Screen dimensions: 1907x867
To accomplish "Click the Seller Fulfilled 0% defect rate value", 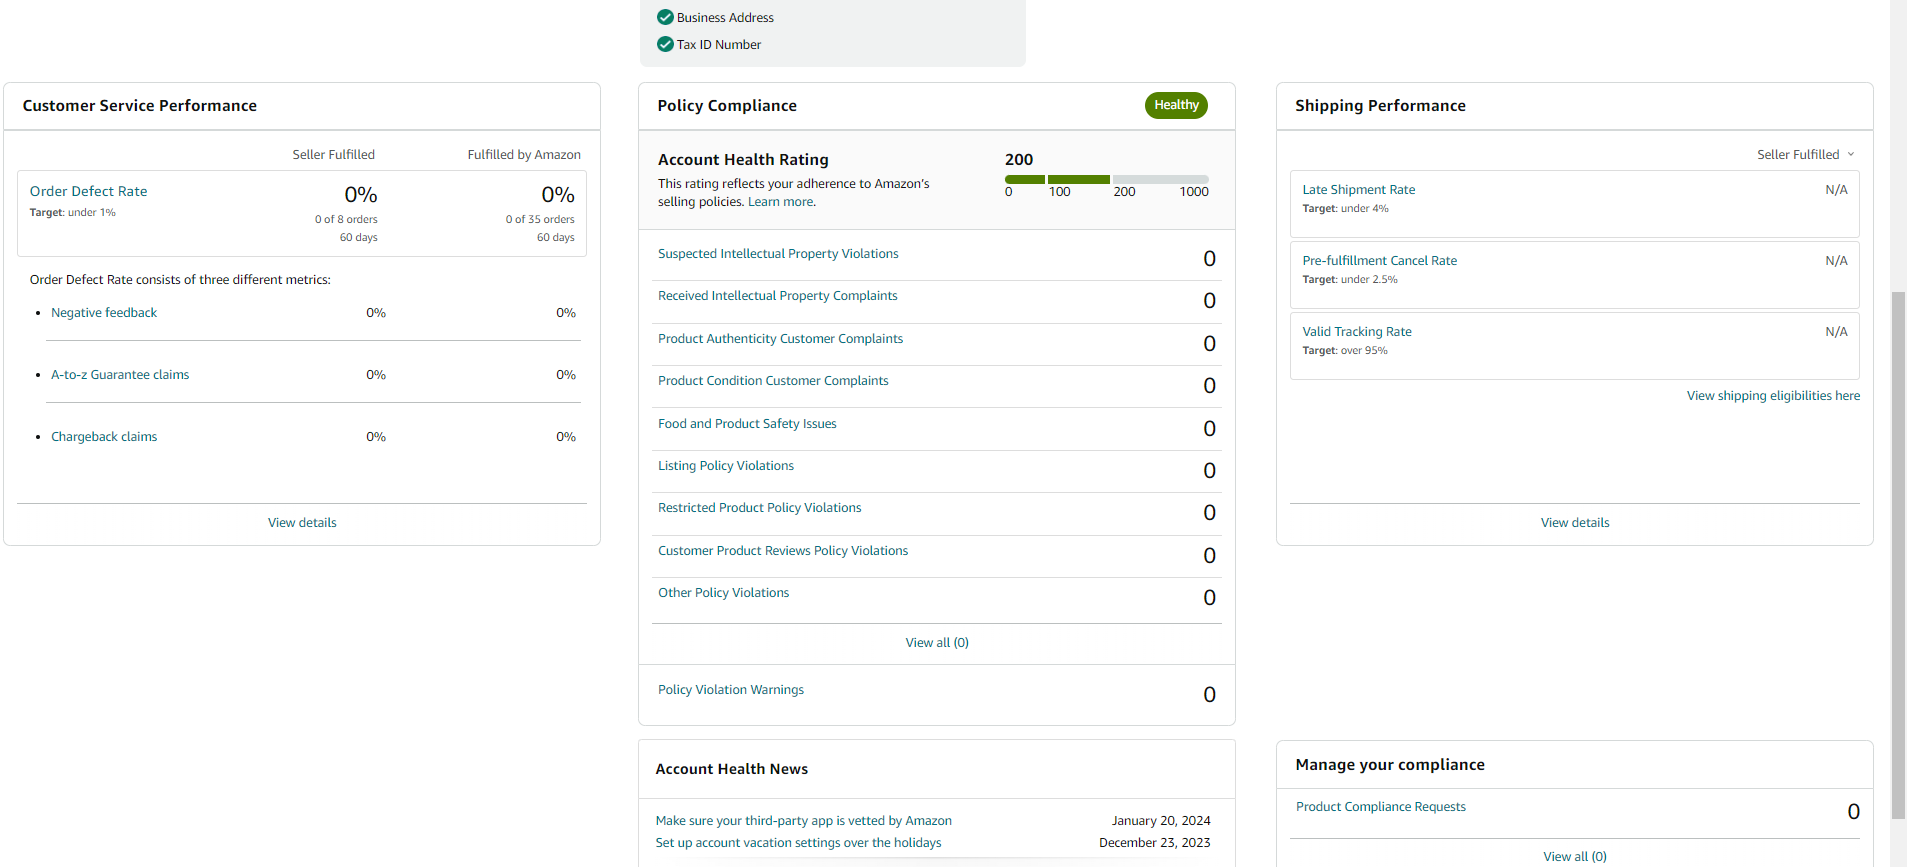I will click(360, 194).
